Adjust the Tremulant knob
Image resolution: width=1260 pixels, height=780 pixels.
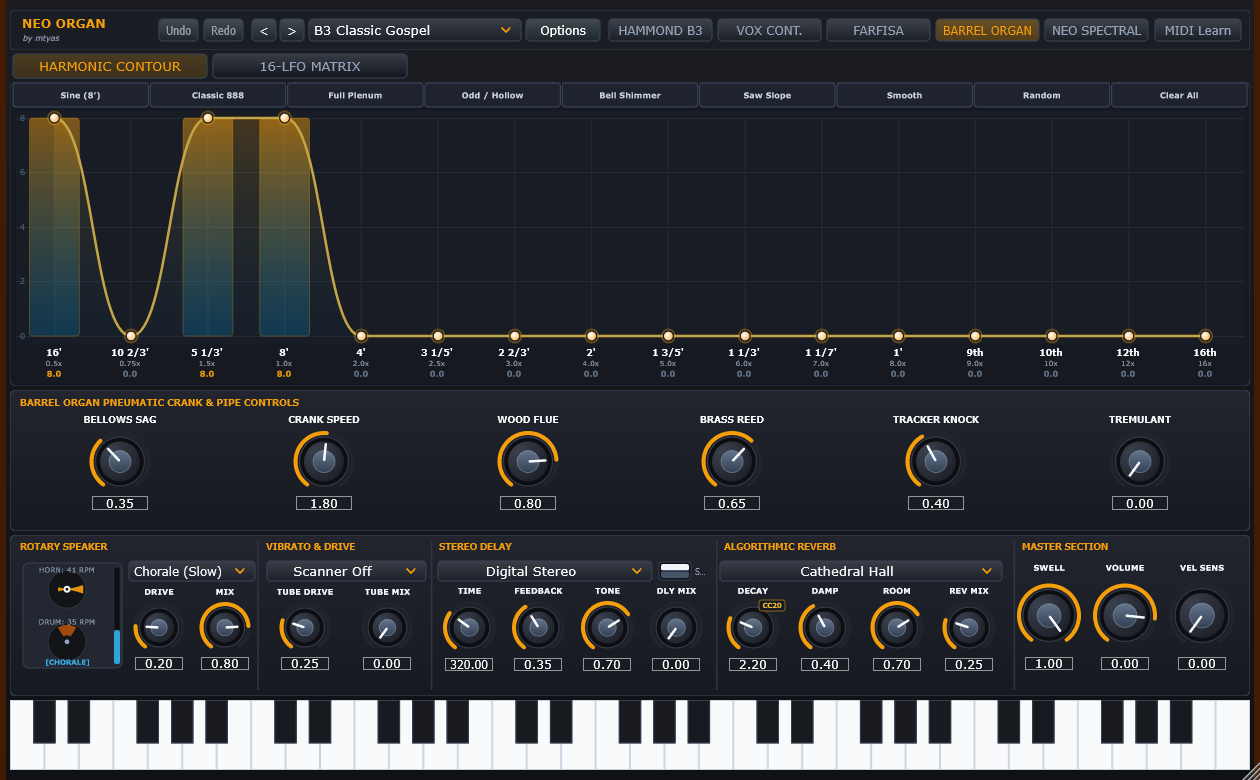(x=1140, y=462)
